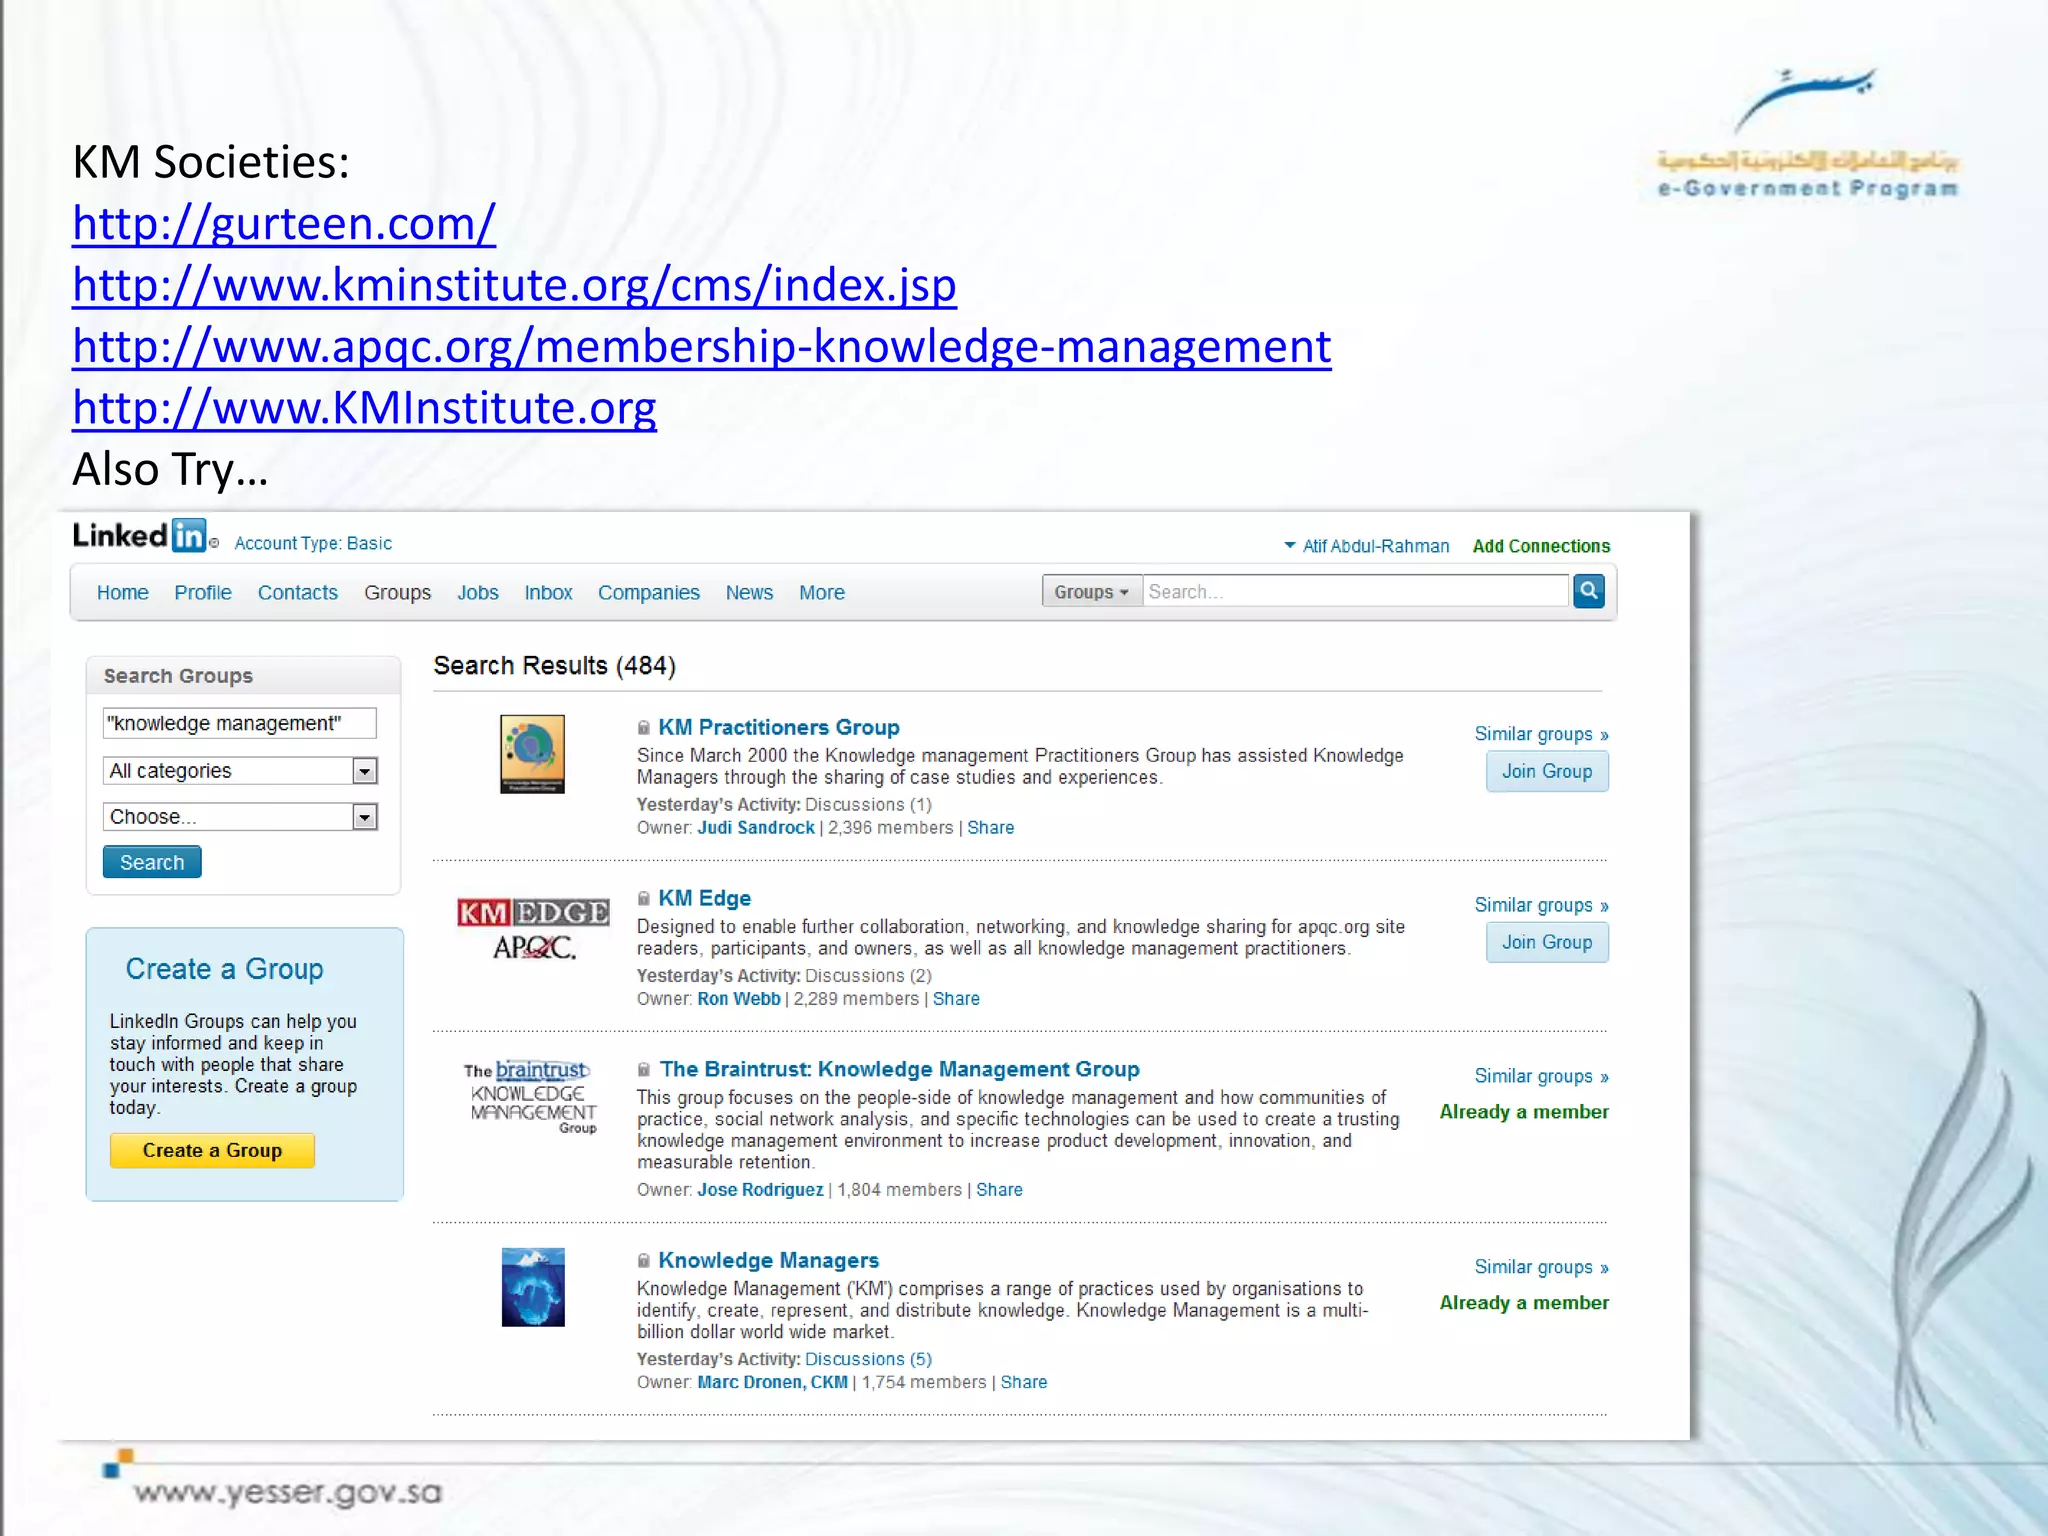Image resolution: width=2048 pixels, height=1536 pixels.
Task: Open the Jobs tab
Action: click(478, 593)
